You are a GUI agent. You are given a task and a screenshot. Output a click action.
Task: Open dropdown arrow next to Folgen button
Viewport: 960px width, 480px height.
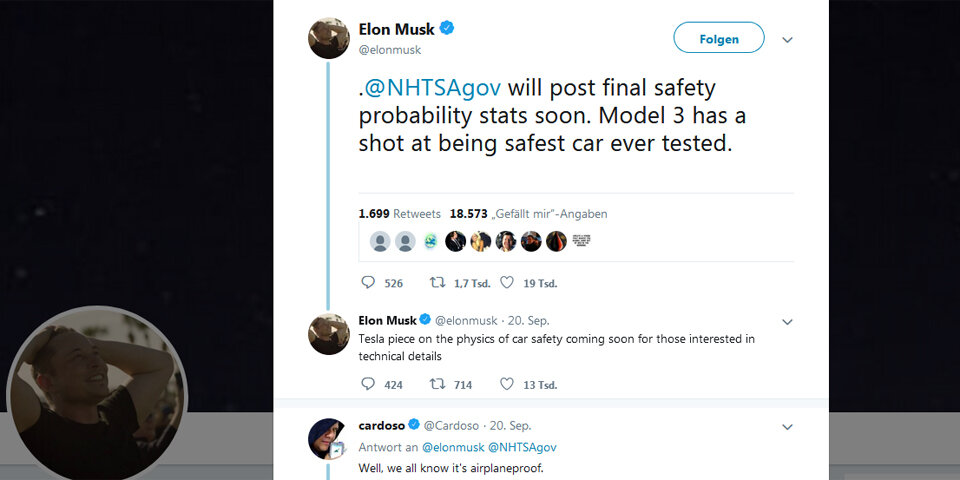coord(787,40)
